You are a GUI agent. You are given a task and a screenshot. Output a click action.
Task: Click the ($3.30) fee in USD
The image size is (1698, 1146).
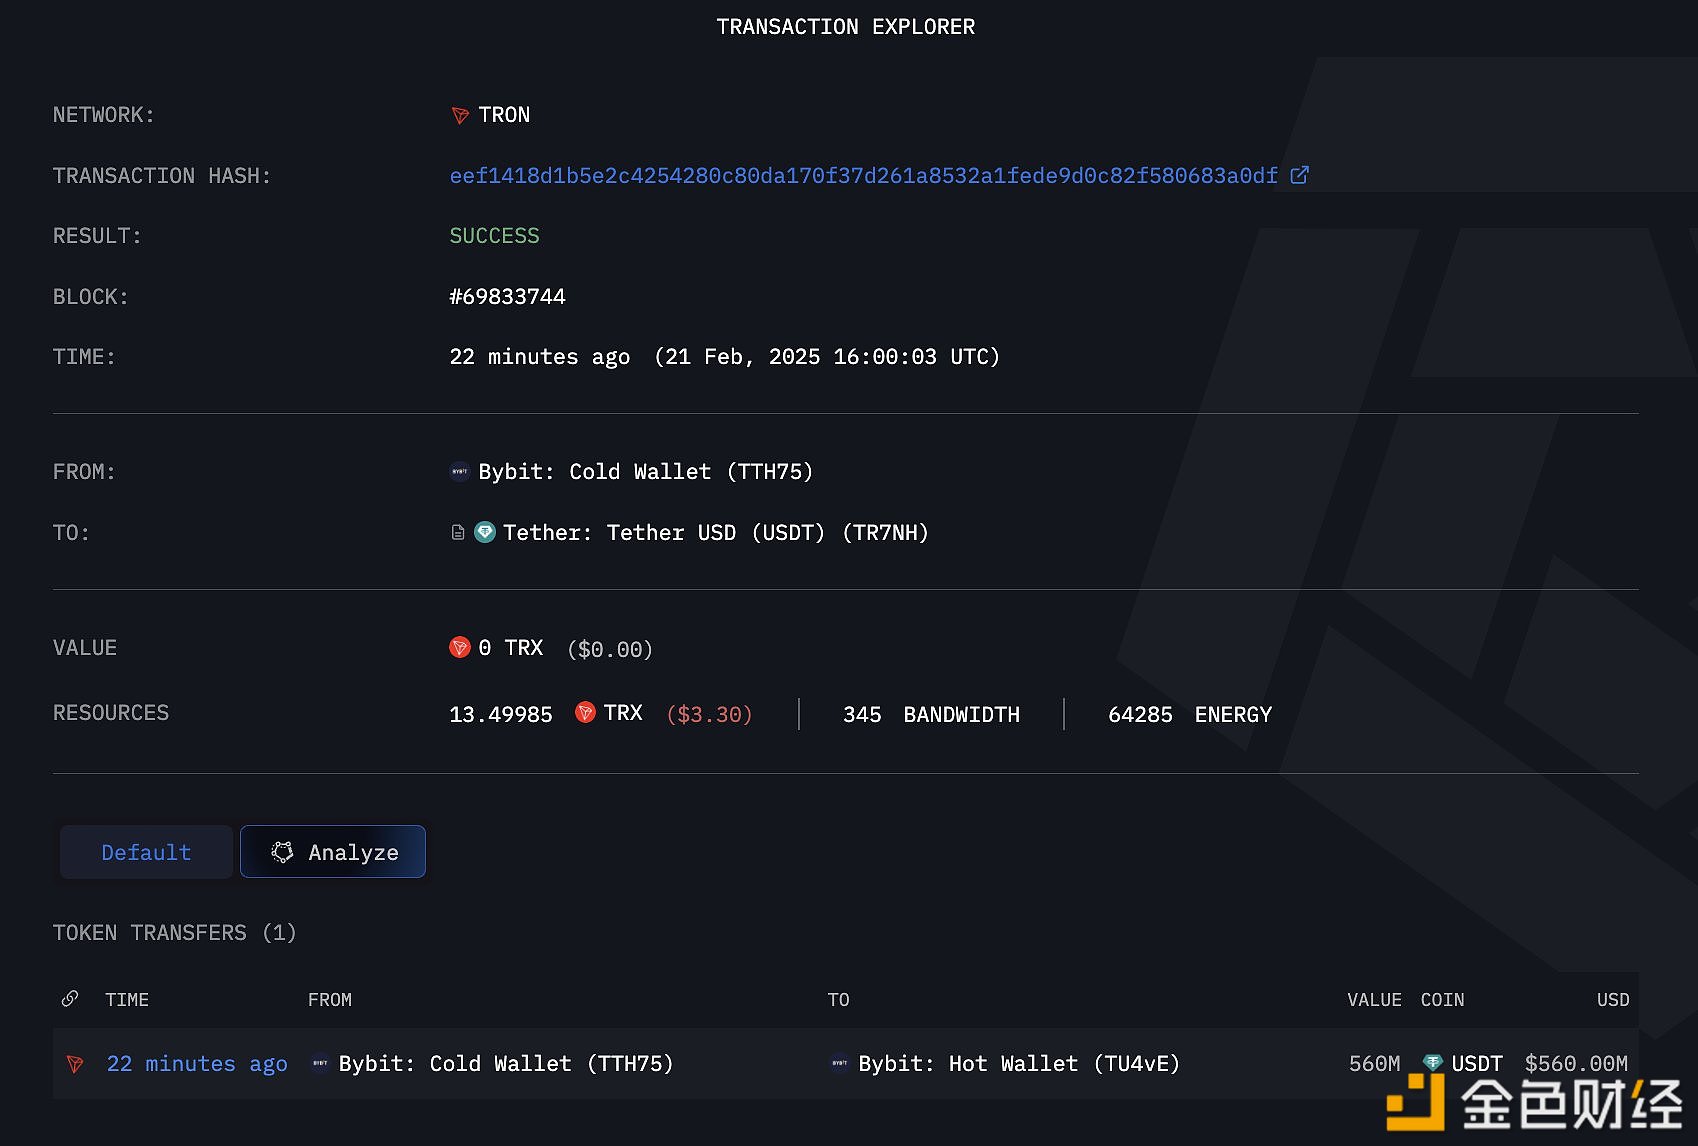[709, 714]
